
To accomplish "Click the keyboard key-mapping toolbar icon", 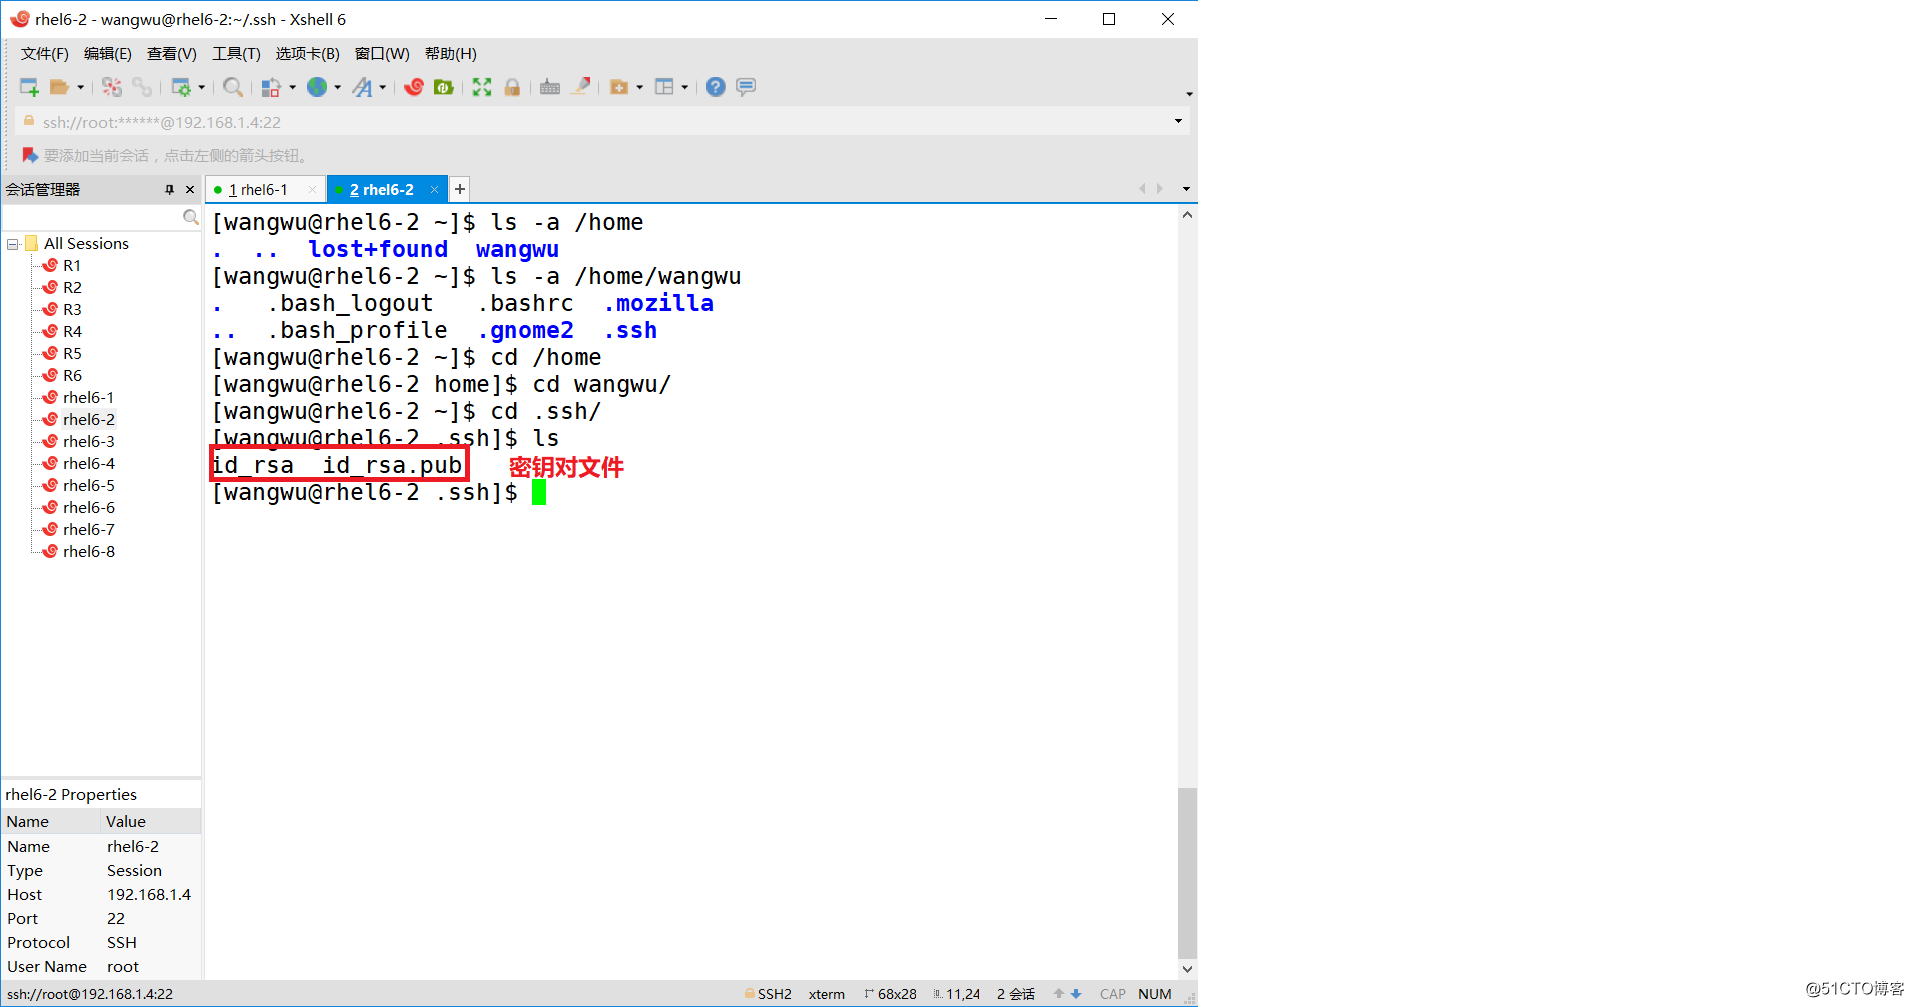I will pos(550,87).
